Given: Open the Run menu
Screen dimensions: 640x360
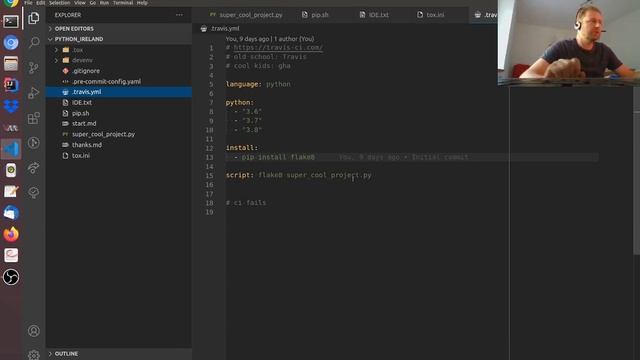Looking at the screenshot, I should [104, 2].
